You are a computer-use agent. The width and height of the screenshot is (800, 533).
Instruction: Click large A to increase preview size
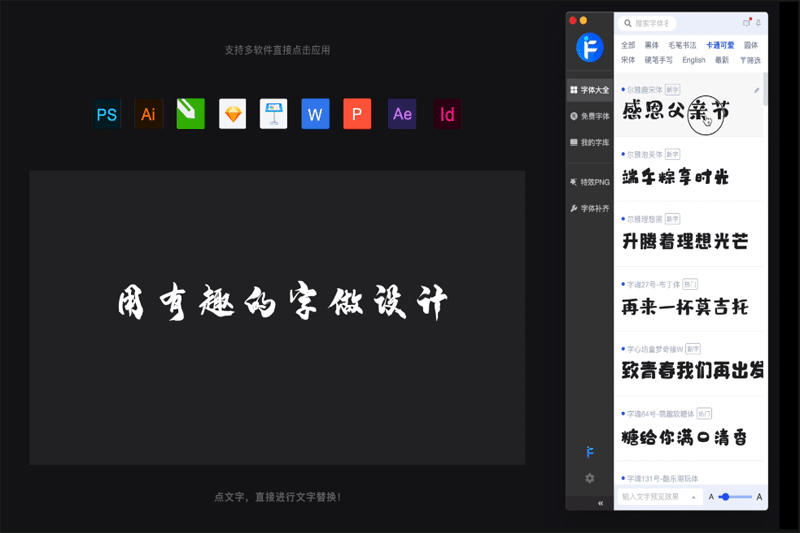(x=759, y=497)
